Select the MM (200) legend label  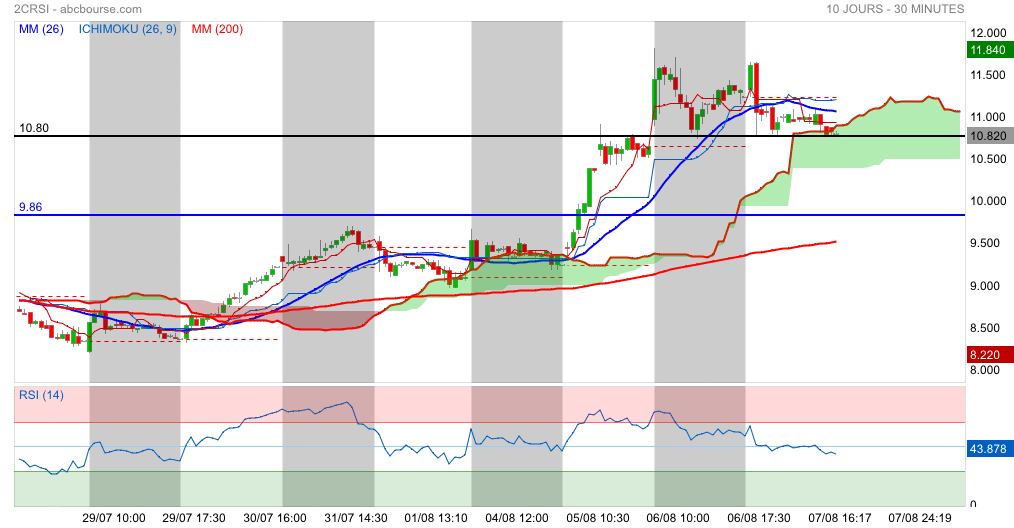(217, 29)
